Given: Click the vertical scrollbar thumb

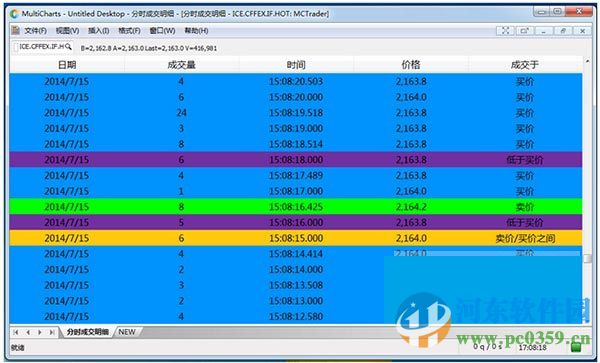Looking at the screenshot, I should 587,258.
